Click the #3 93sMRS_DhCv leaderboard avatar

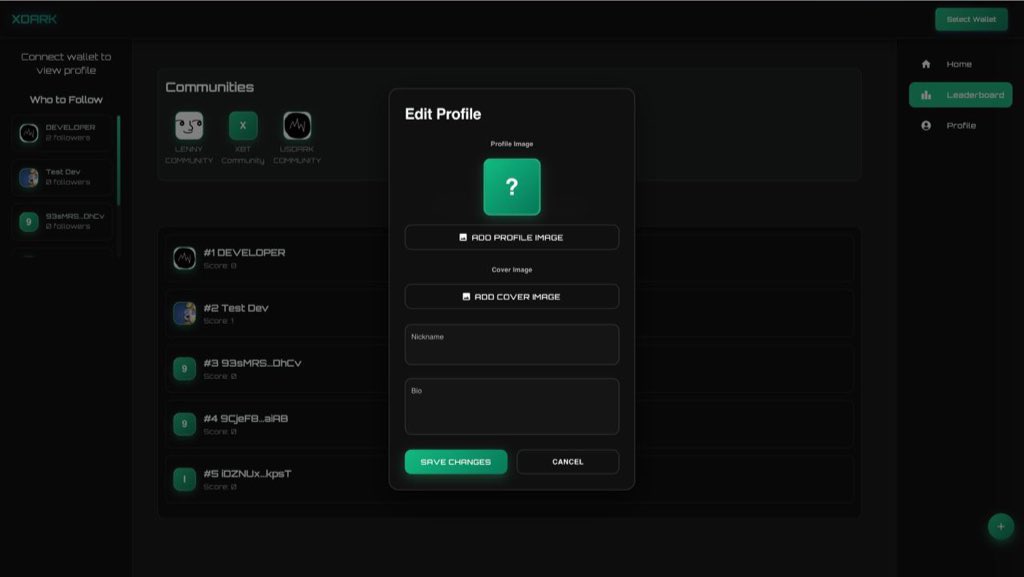(184, 369)
